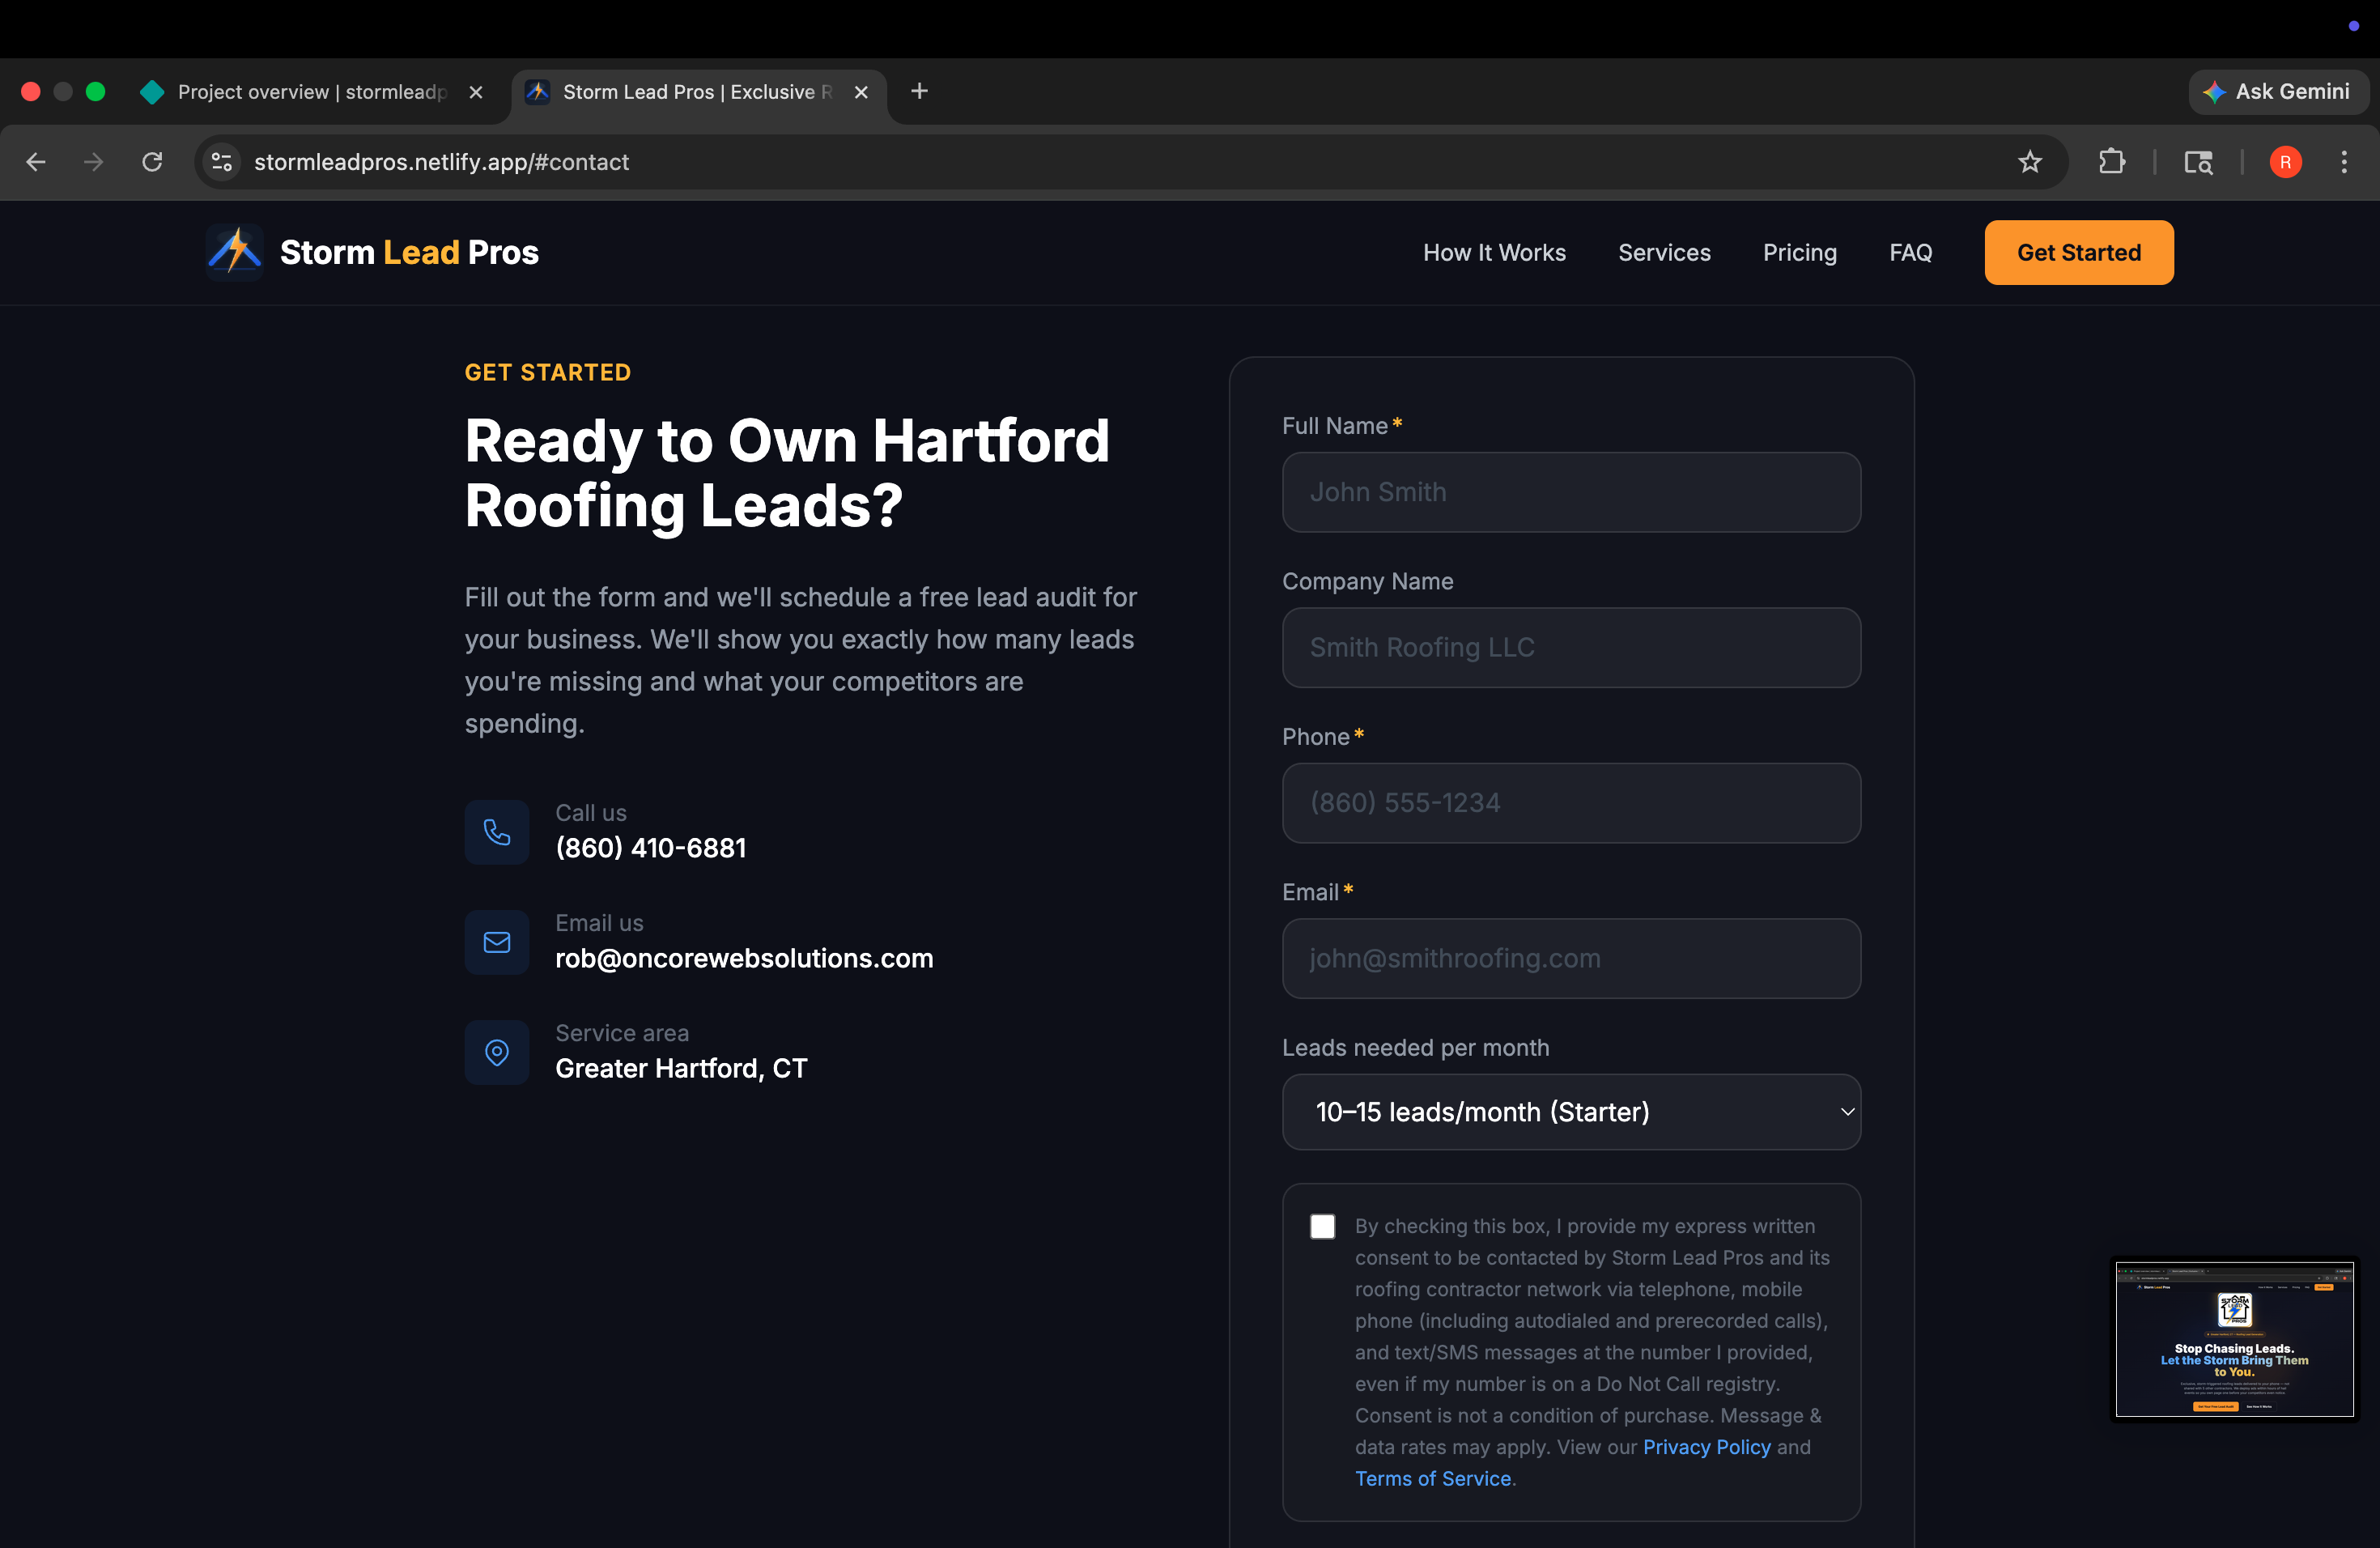Click the envelope icon next to Email us
Viewport: 2380px width, 1548px height.
[x=497, y=942]
